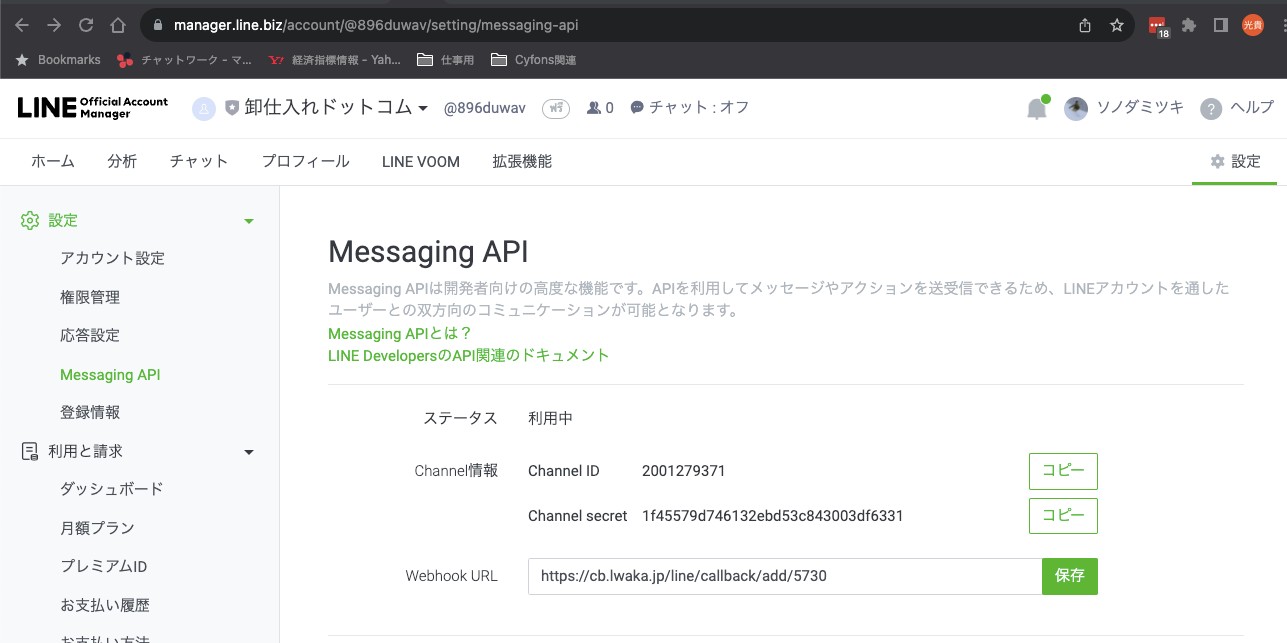Reload the page
Viewport: 1287px width, 643px height.
point(86,25)
